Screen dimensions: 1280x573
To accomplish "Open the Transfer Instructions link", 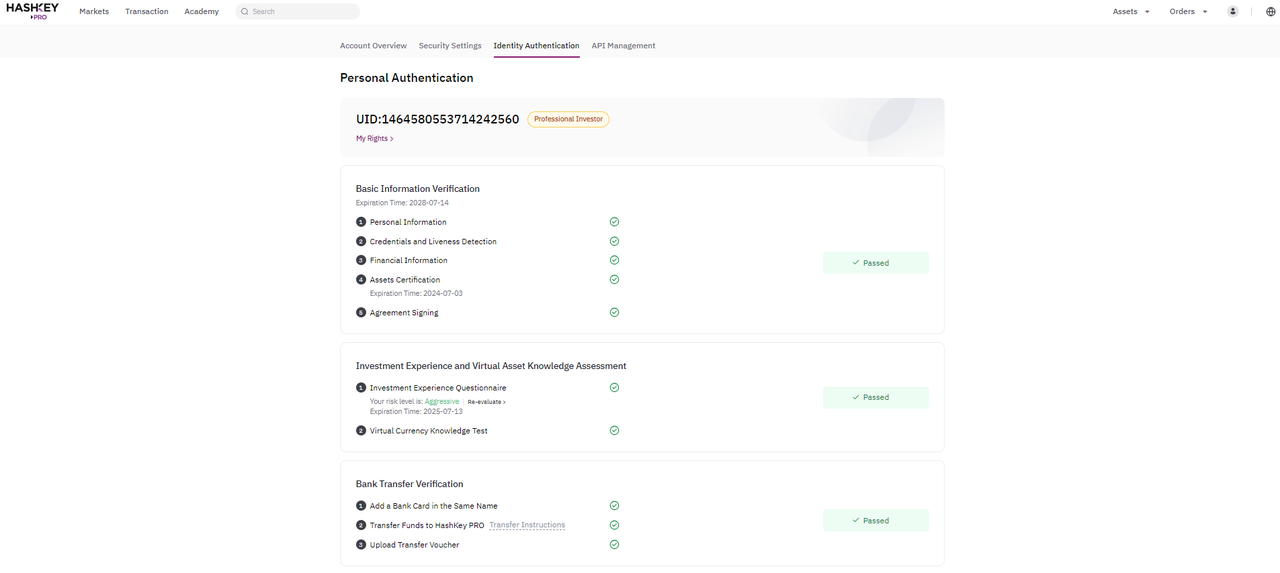I will (x=527, y=525).
